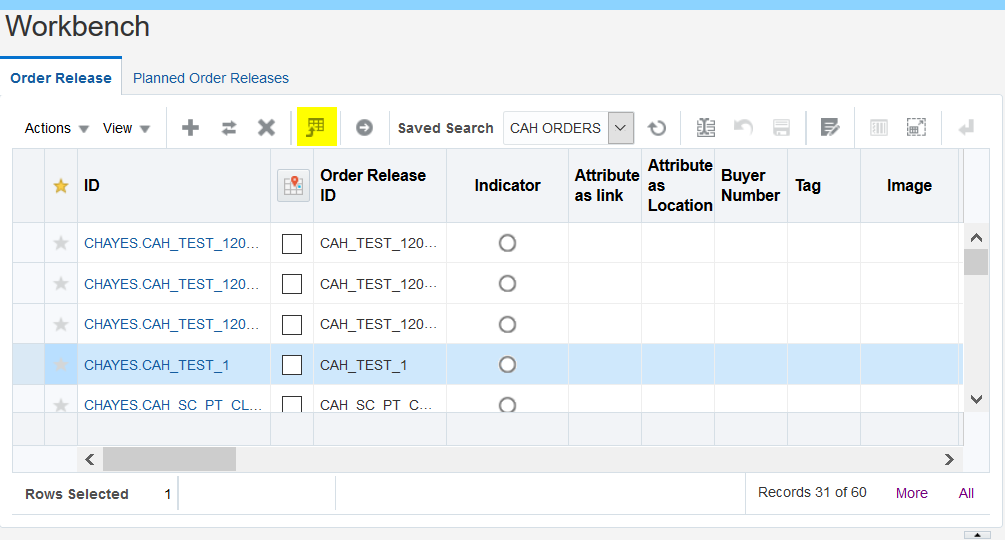Switch to the Planned Order Releases tab
This screenshot has width=1005, height=540.
[x=211, y=78]
